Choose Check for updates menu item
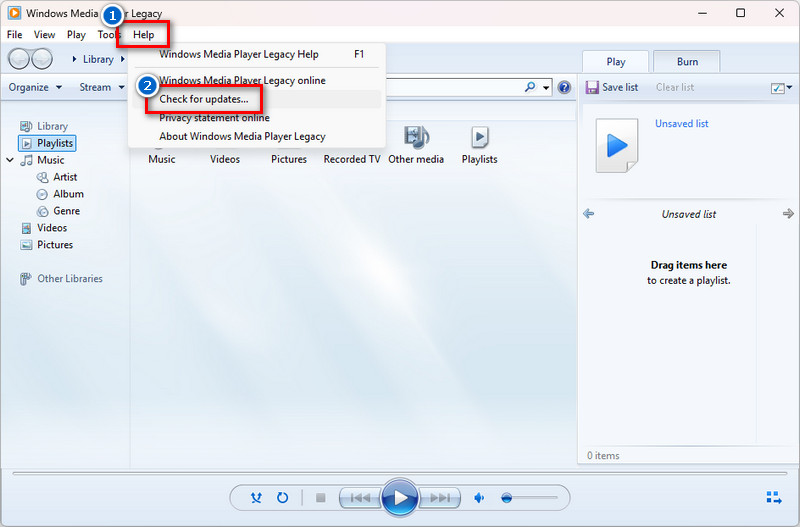800x527 pixels. (x=257, y=99)
